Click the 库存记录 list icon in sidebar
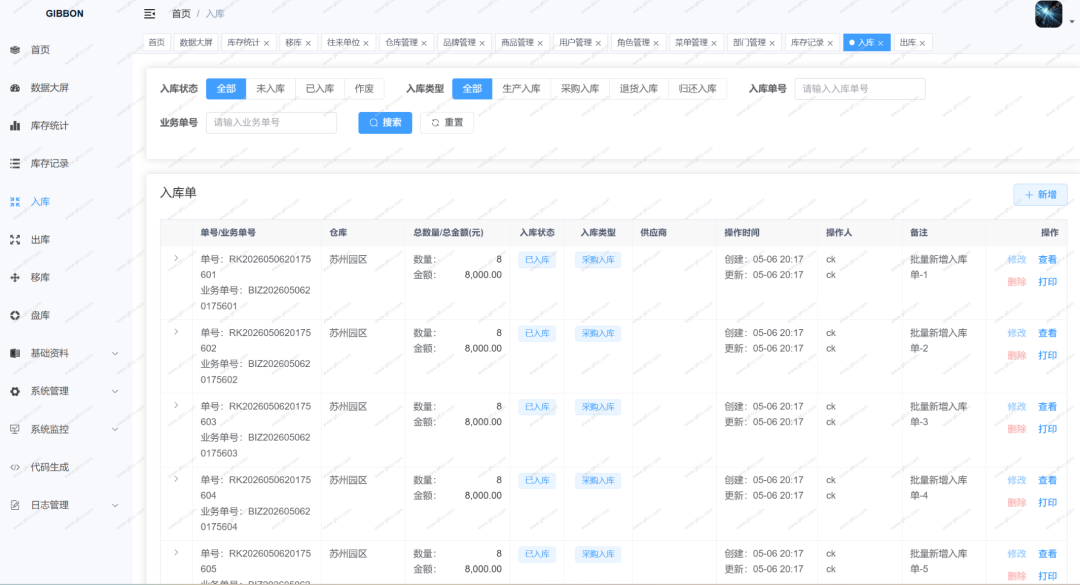The width and height of the screenshot is (1080, 585). (x=15, y=163)
